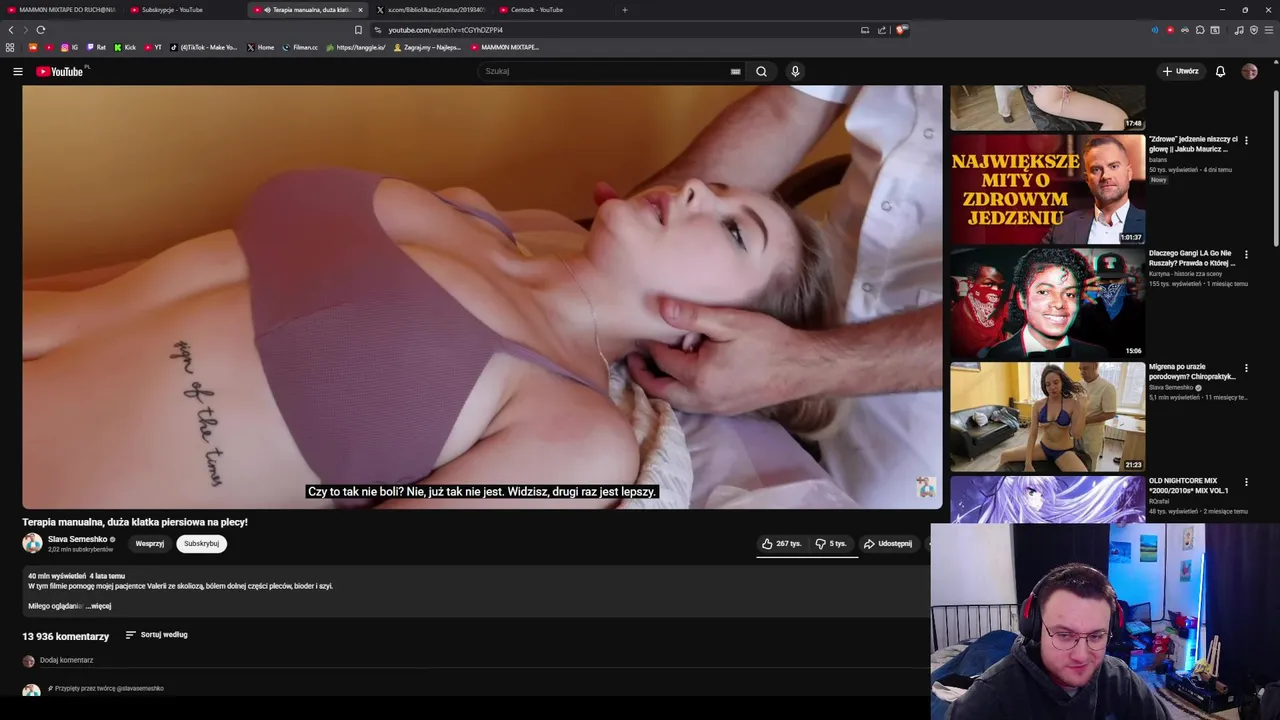The height and width of the screenshot is (720, 1280).
Task: Switch to Subskrypcje - YouTube tab
Action: point(184,10)
